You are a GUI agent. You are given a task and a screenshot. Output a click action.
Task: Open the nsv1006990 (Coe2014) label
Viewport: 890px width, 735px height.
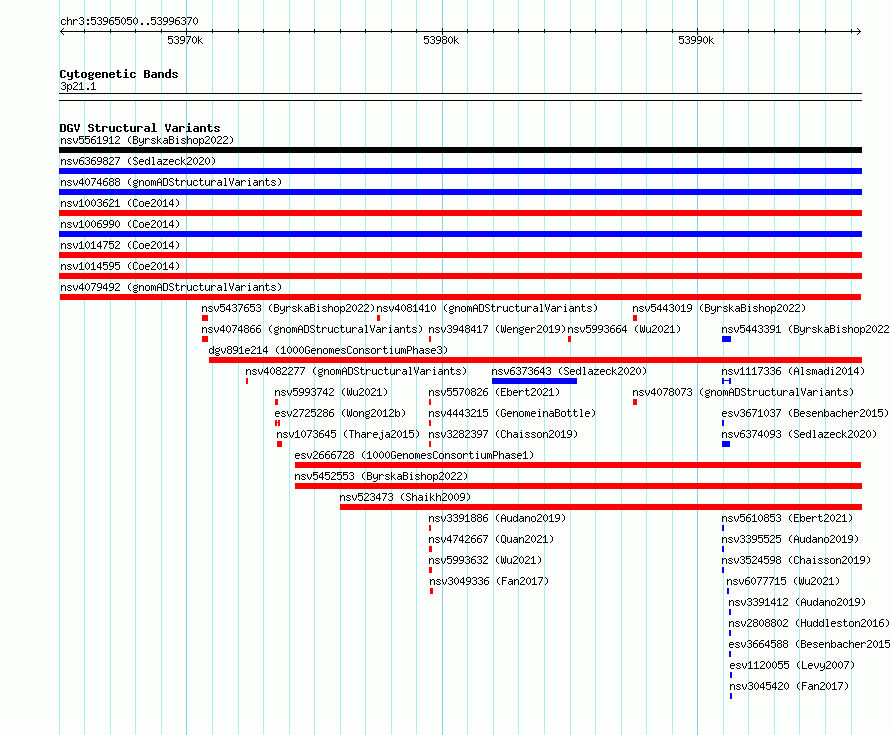pyautogui.click(x=120, y=224)
